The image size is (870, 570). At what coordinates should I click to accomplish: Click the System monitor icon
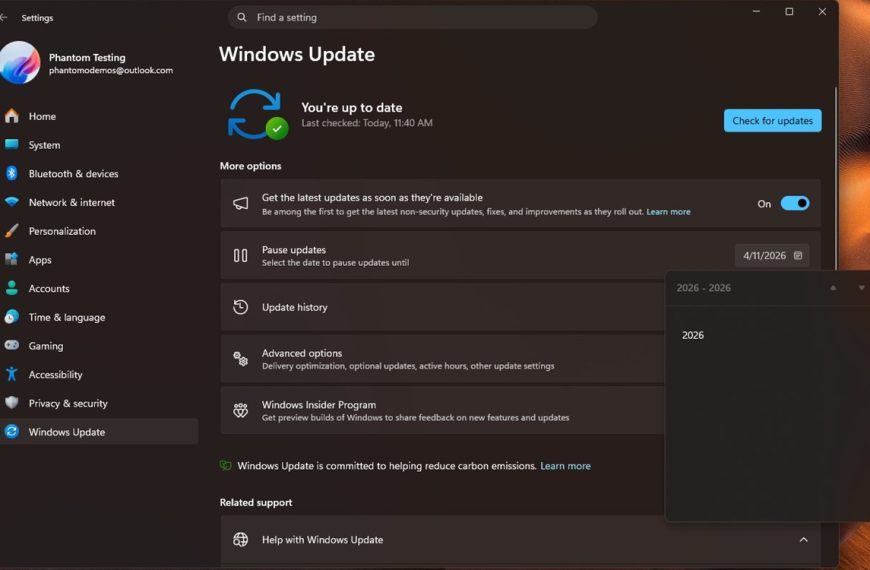(x=12, y=144)
